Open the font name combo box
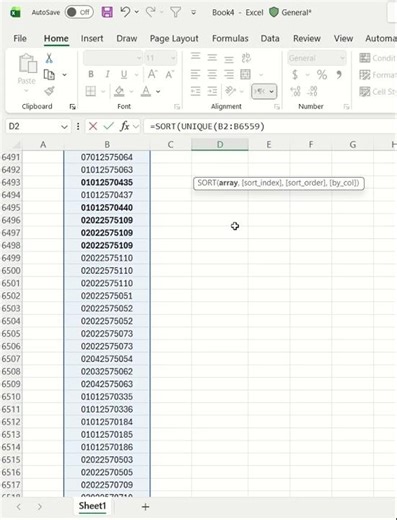397x520 pixels. [x=113, y=58]
